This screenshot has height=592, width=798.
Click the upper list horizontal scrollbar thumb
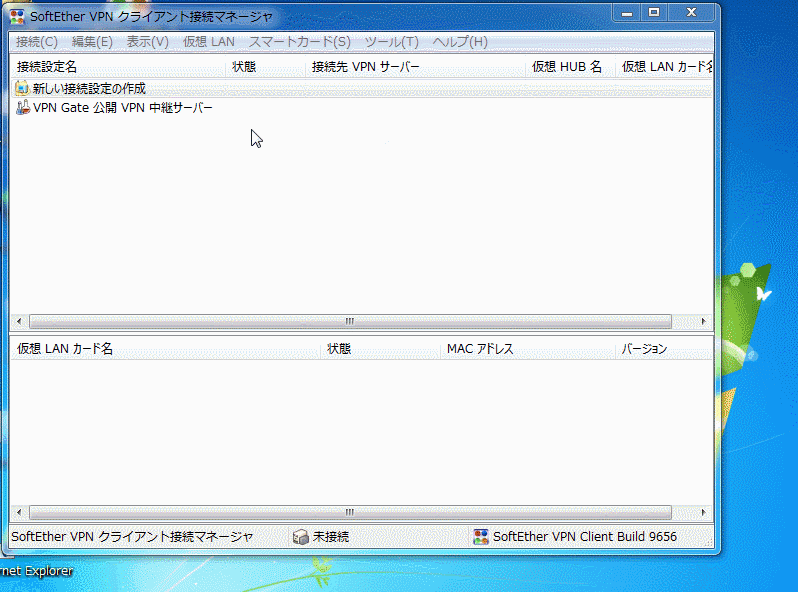pyautogui.click(x=350, y=321)
